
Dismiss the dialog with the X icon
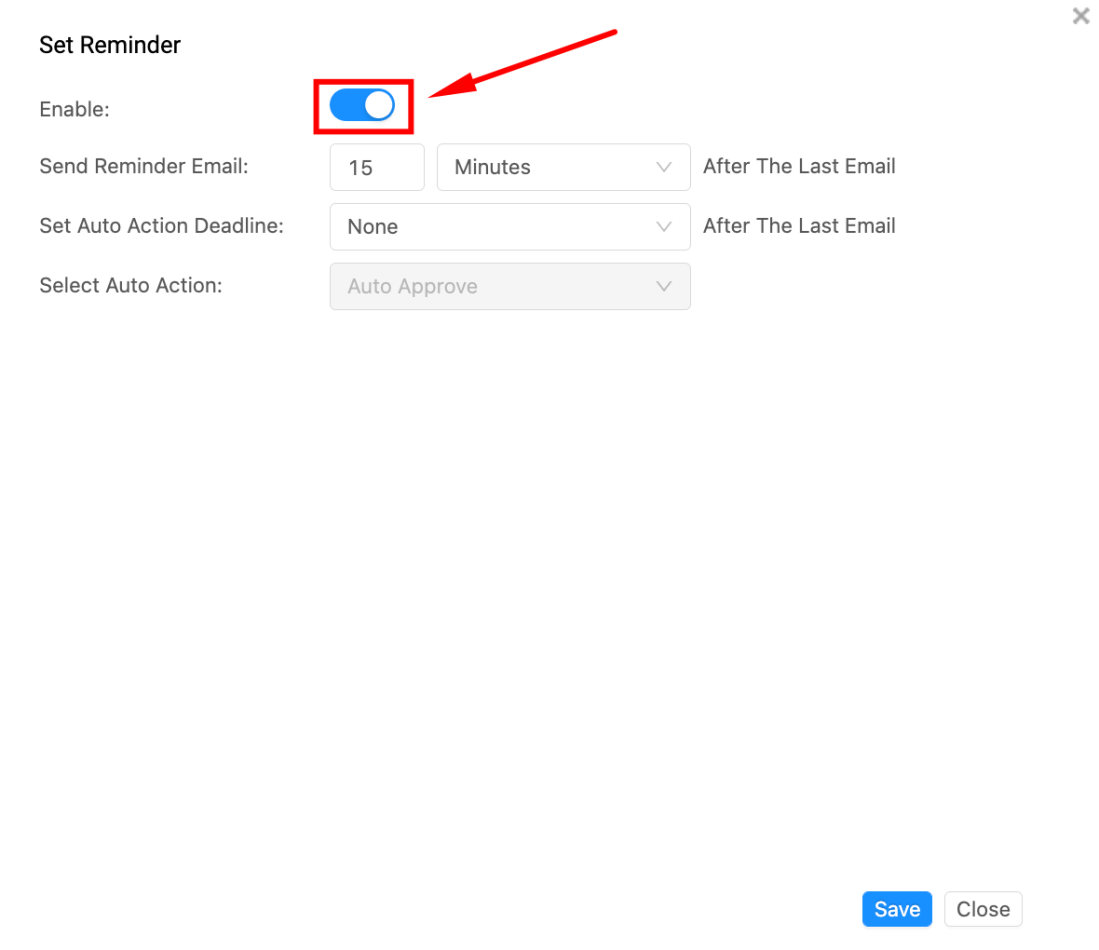coord(1080,16)
